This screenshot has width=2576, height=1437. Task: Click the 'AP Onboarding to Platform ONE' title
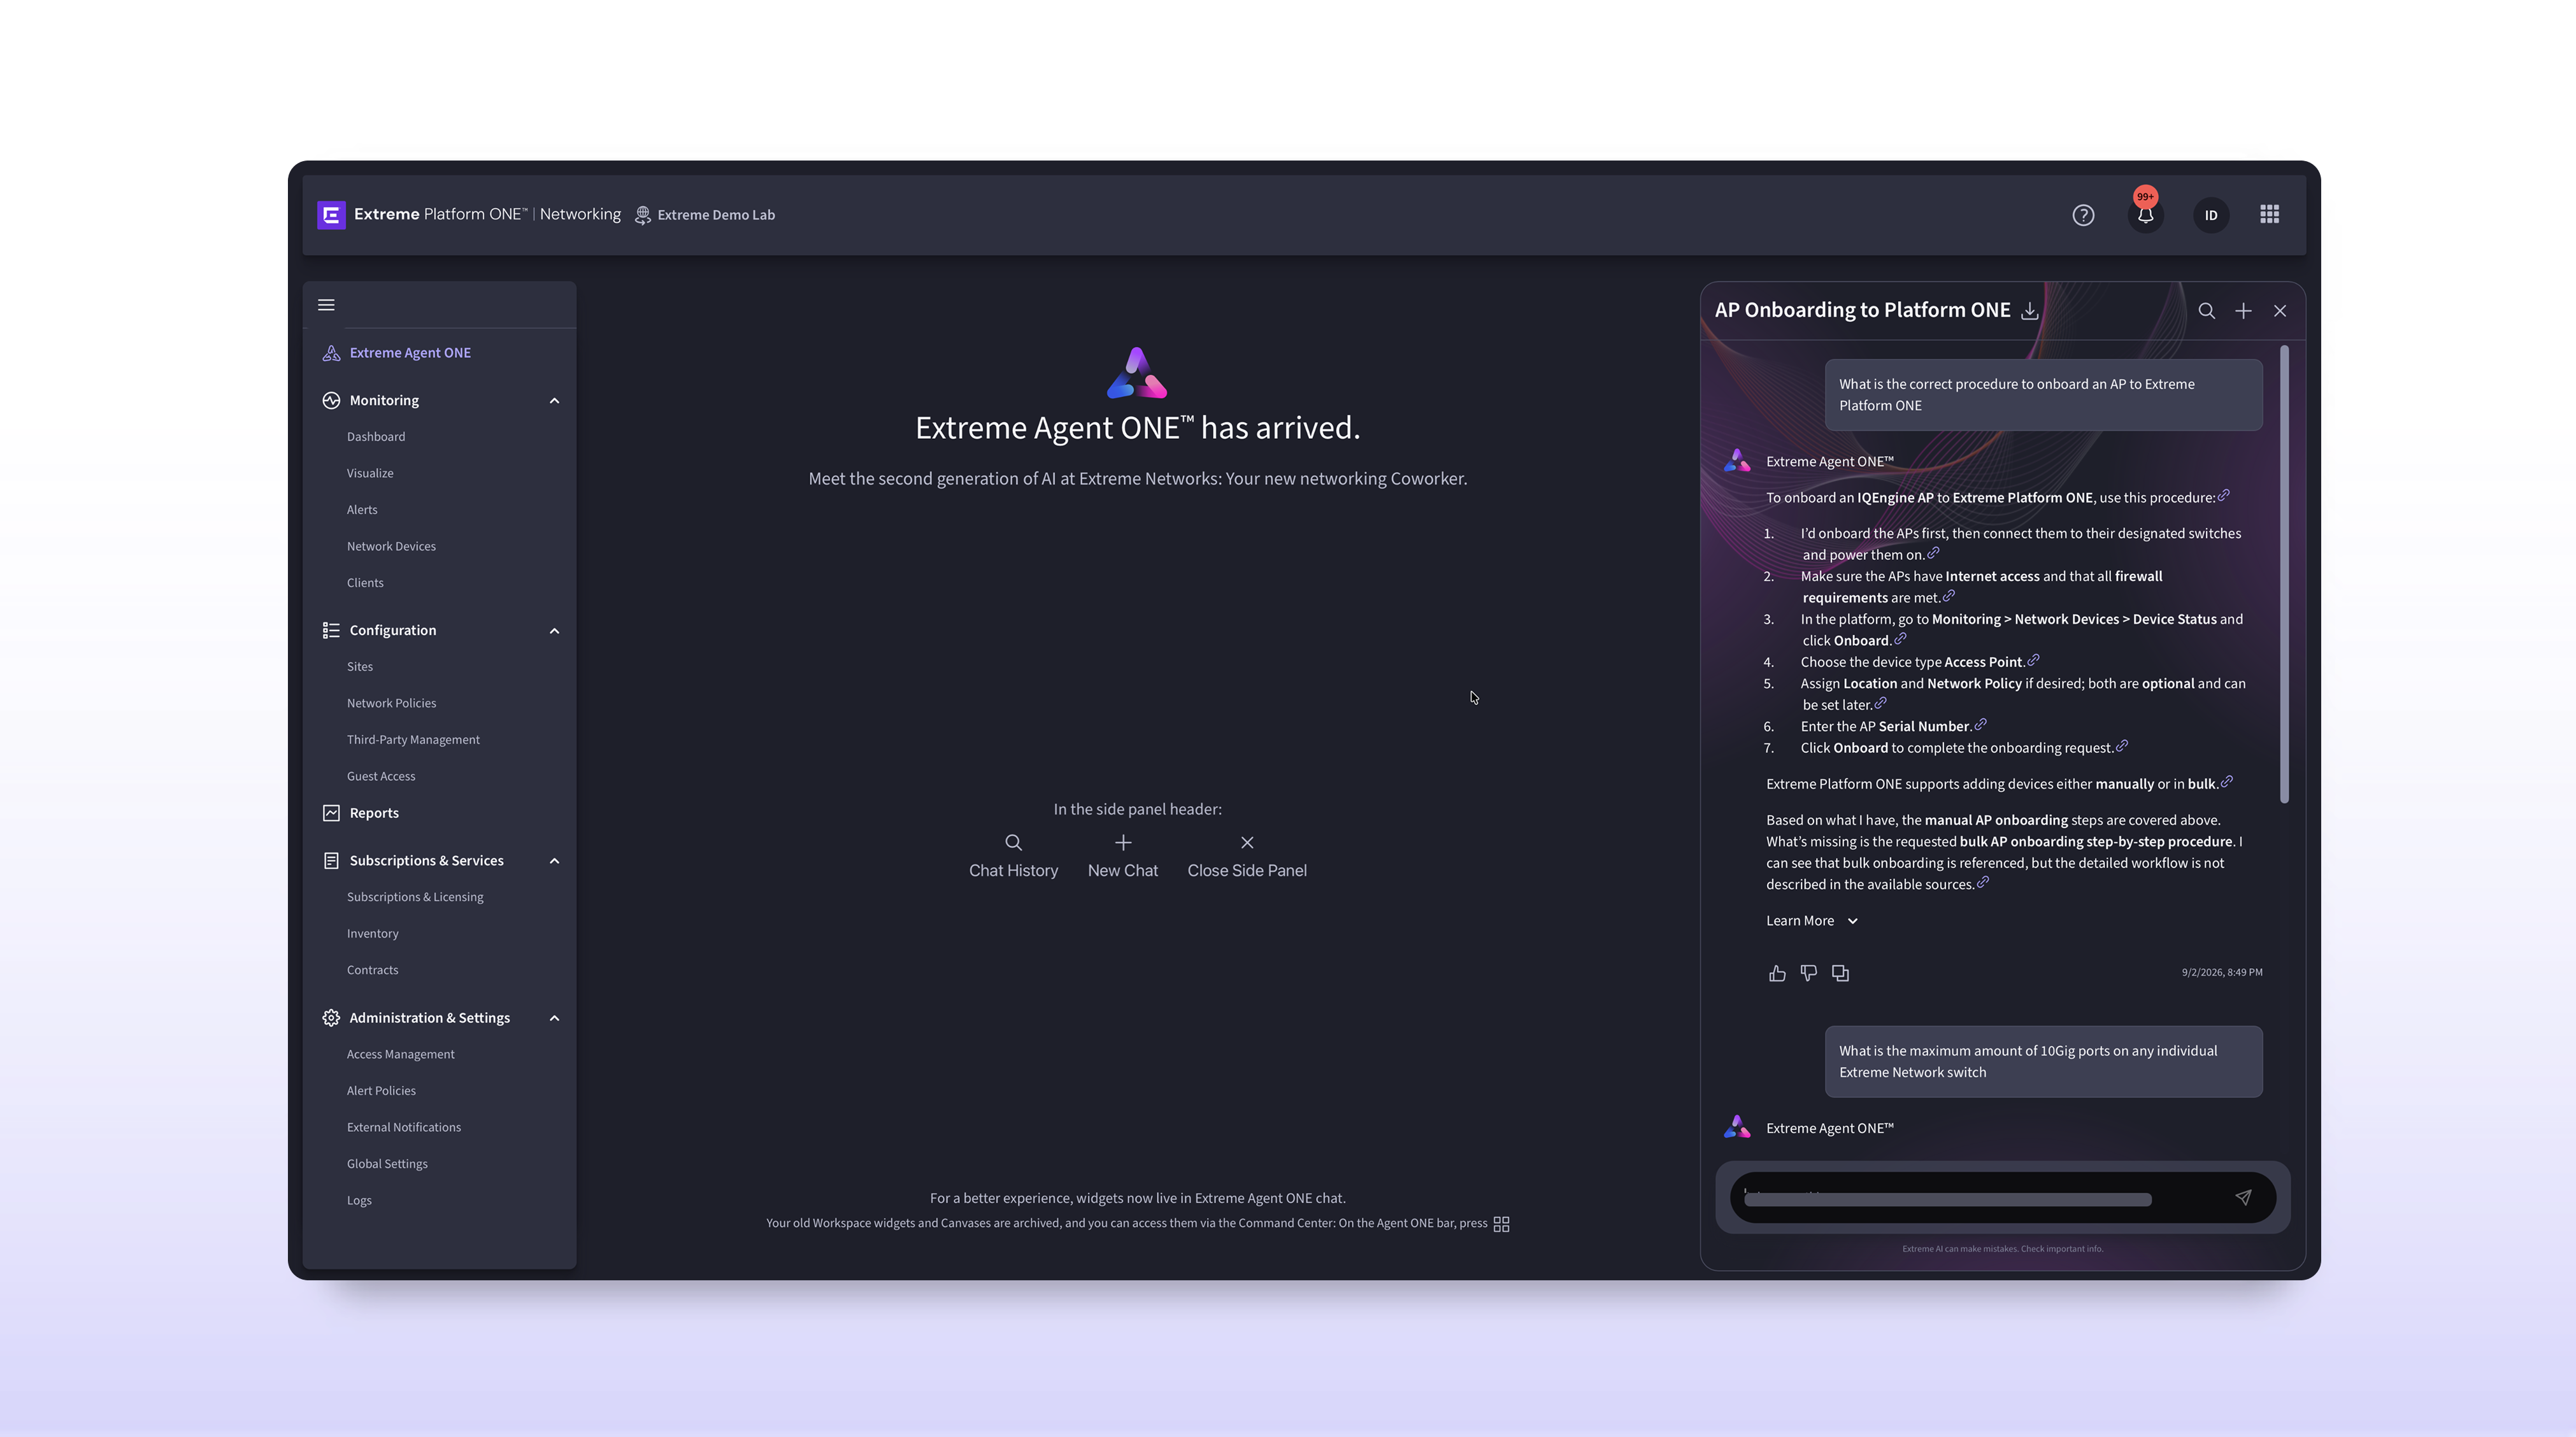tap(1862, 310)
